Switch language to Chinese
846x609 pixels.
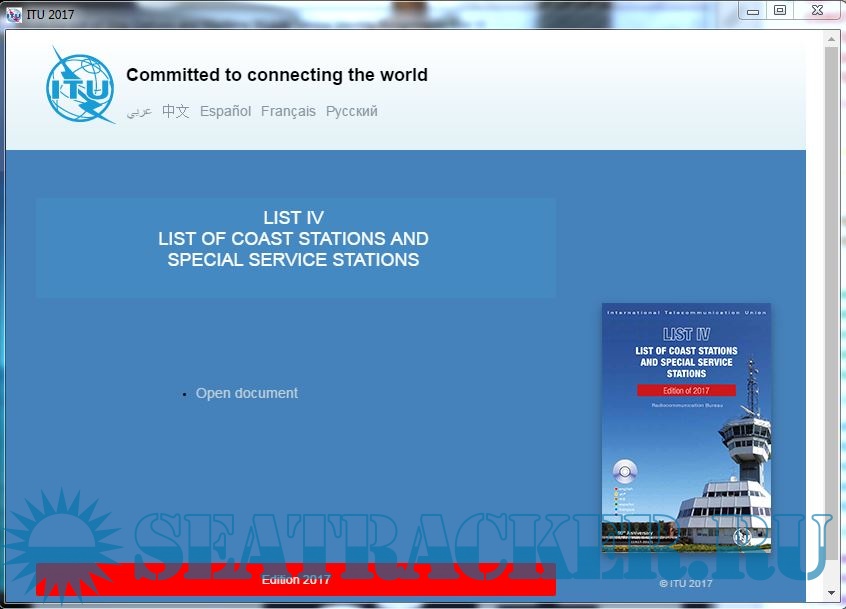[176, 112]
